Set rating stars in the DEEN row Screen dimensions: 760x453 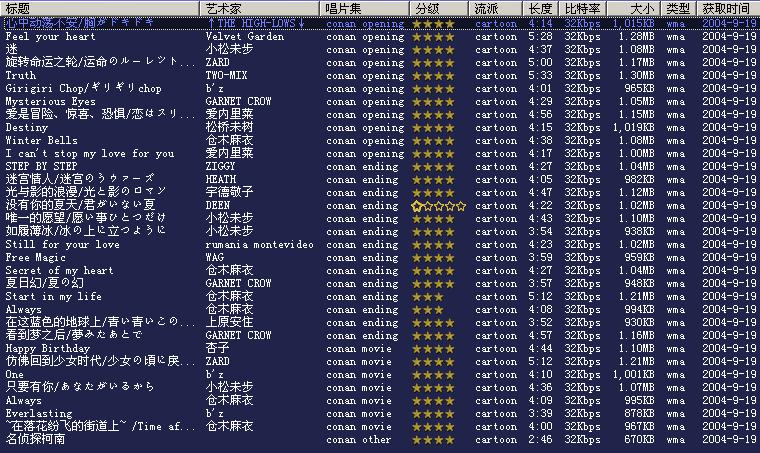(439, 206)
